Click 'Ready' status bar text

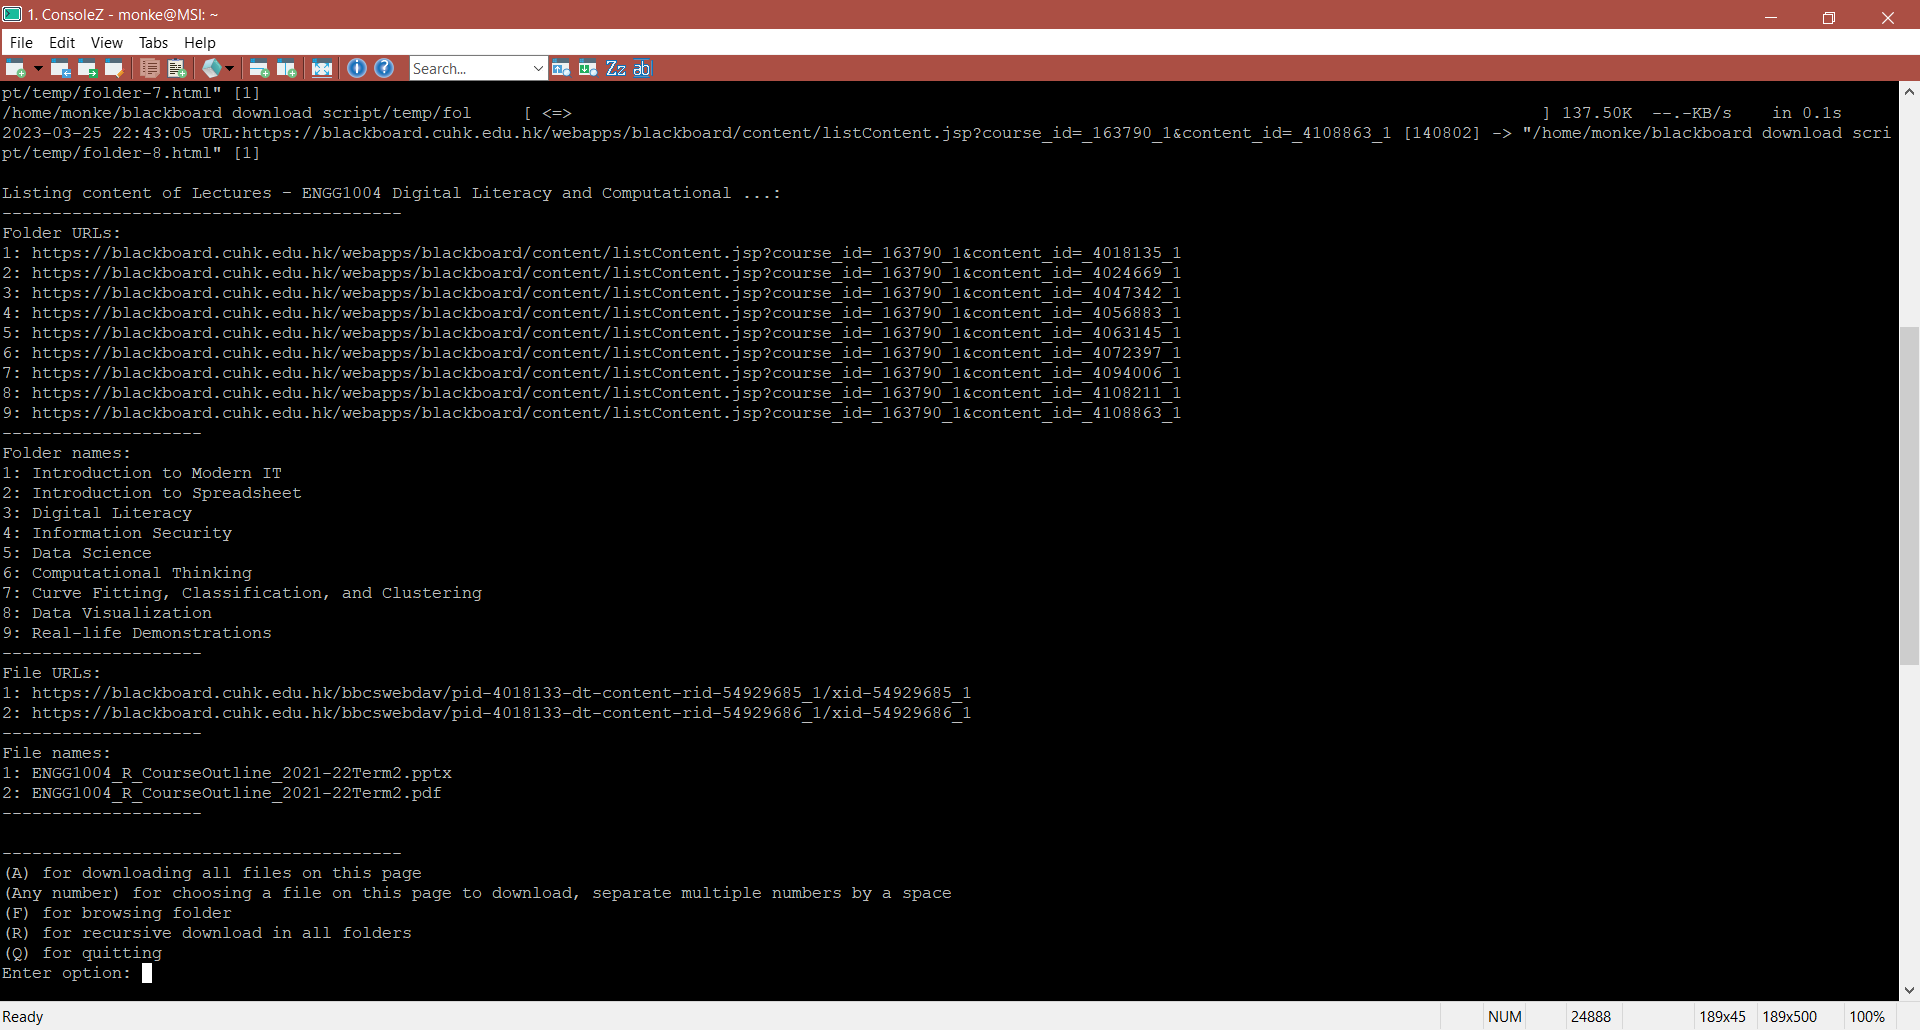click(x=23, y=1016)
